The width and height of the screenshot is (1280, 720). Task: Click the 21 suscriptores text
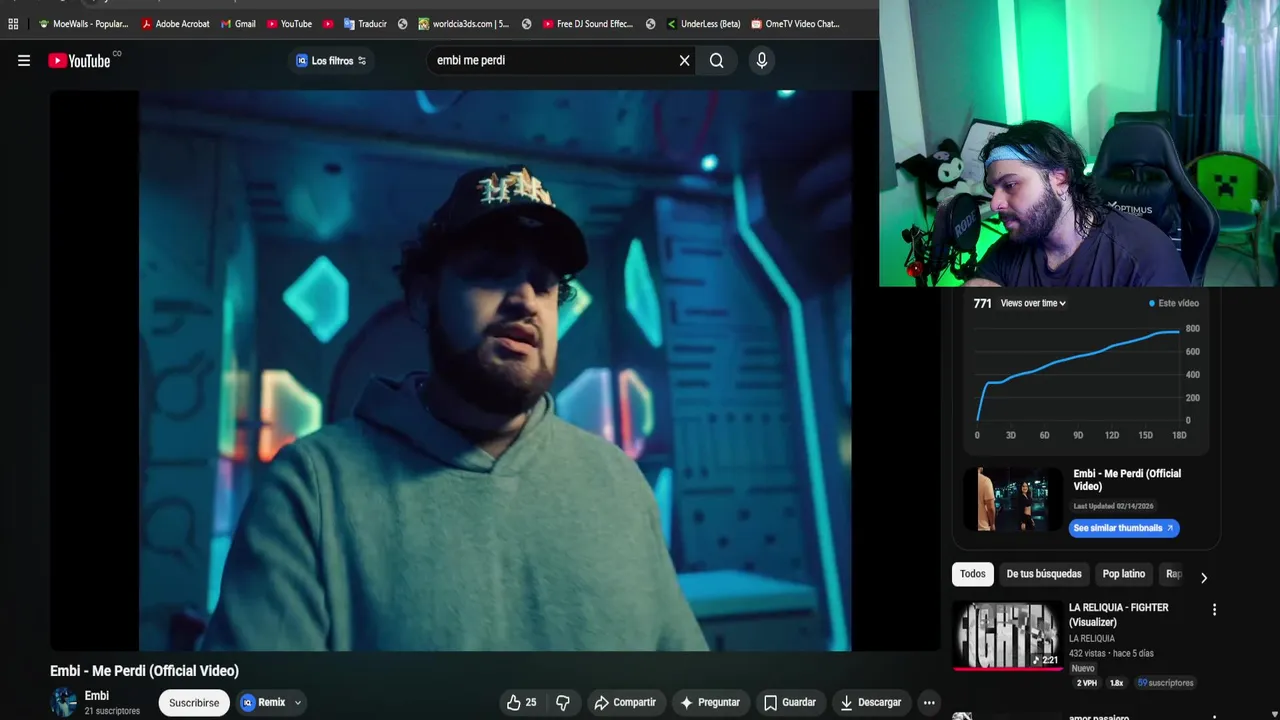pyautogui.click(x=112, y=711)
